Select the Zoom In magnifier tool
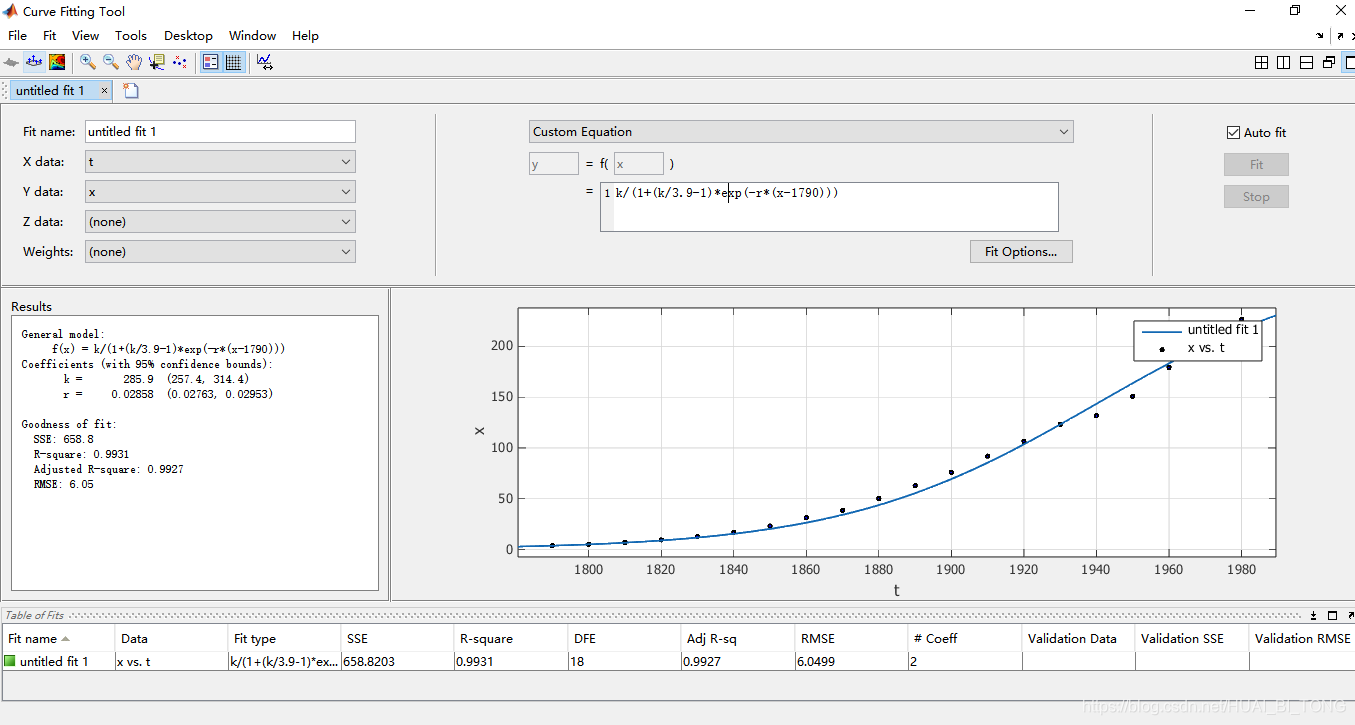Viewport: 1355px width, 725px height. 88,62
